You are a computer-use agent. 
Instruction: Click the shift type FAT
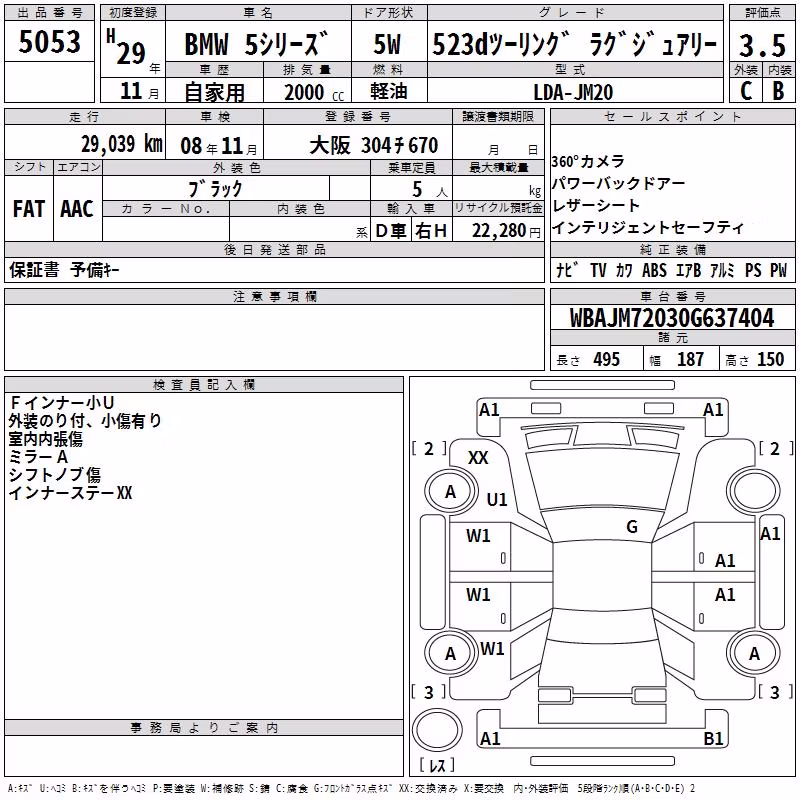29,209
